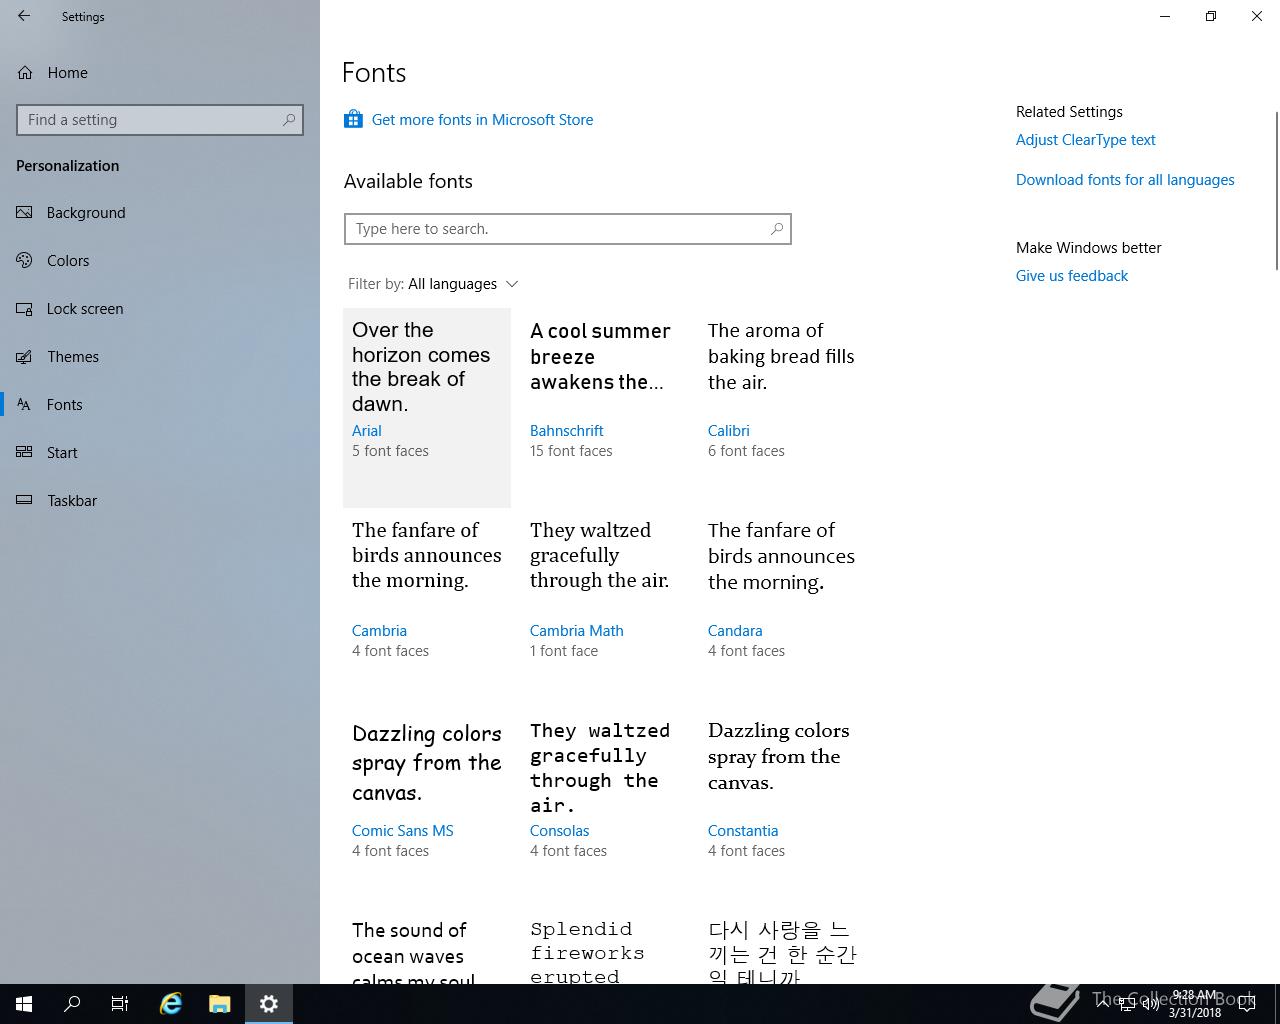Open Taskbar settings page
This screenshot has width=1280, height=1024.
[x=160, y=500]
